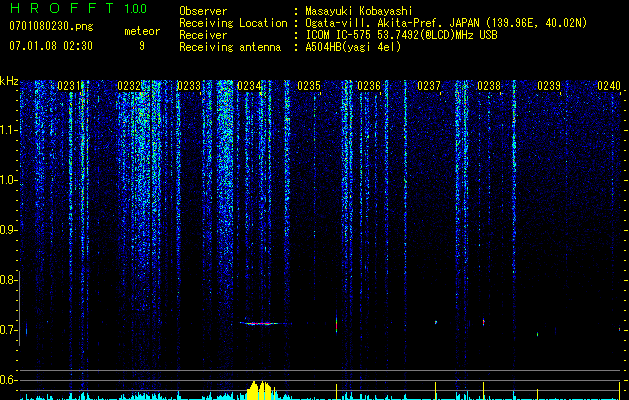This screenshot has height=400, width=629.
Task: Click the 1.0 kHz frequency label
Action: (7, 180)
